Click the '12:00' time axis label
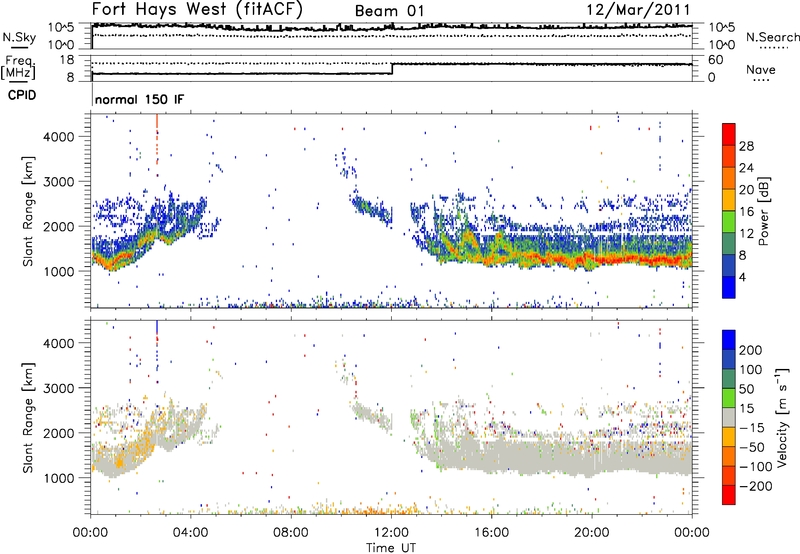 pos(391,533)
